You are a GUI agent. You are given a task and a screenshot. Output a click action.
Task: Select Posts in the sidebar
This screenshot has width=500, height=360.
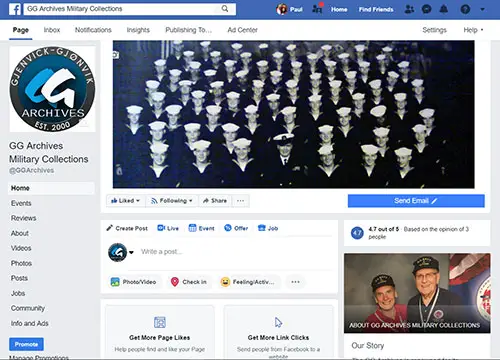pos(19,278)
